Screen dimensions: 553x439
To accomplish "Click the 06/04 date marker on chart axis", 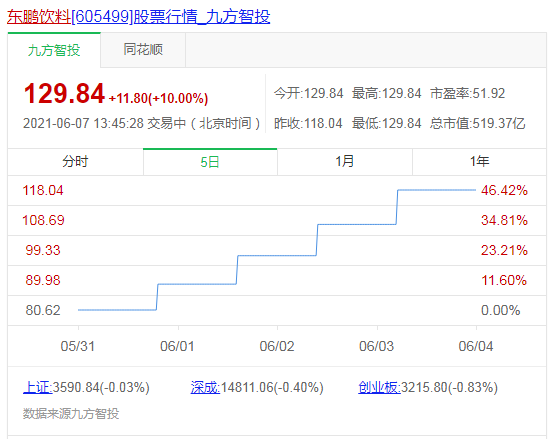I will (476, 346).
